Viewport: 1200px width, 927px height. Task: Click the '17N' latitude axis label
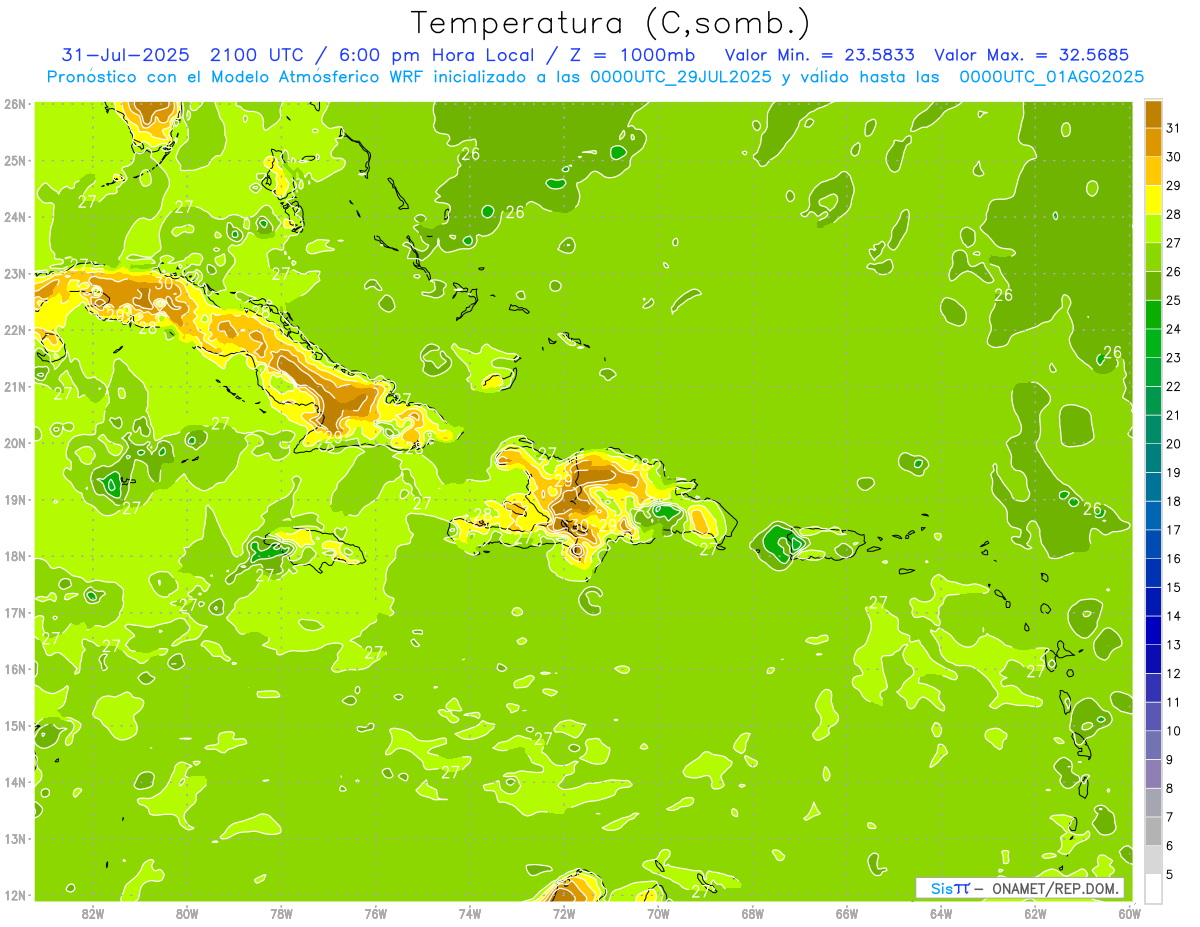tap(14, 612)
